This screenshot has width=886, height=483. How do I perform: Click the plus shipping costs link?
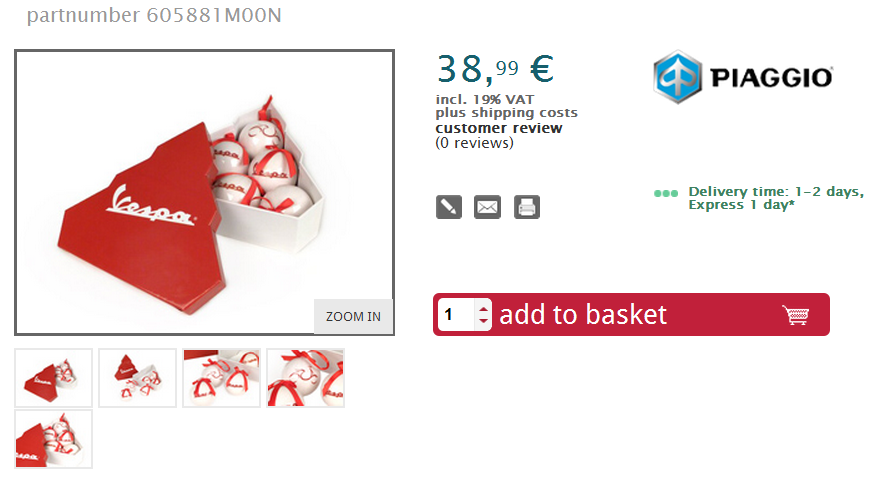click(x=506, y=113)
